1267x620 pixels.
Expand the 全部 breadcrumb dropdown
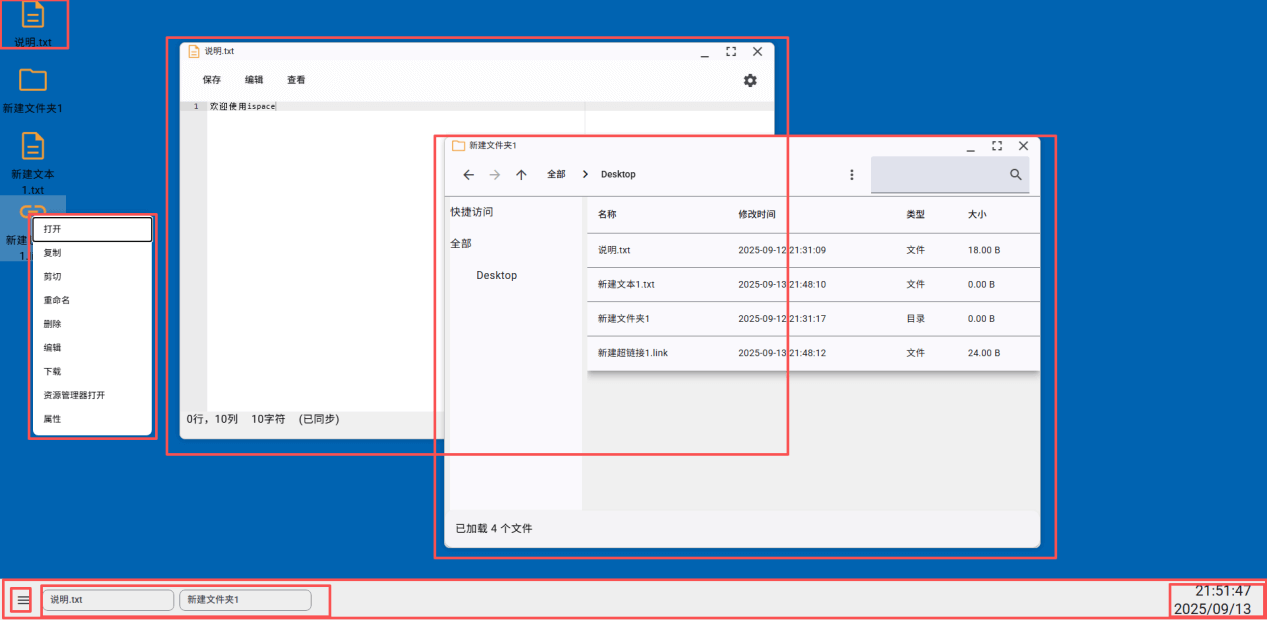556,174
